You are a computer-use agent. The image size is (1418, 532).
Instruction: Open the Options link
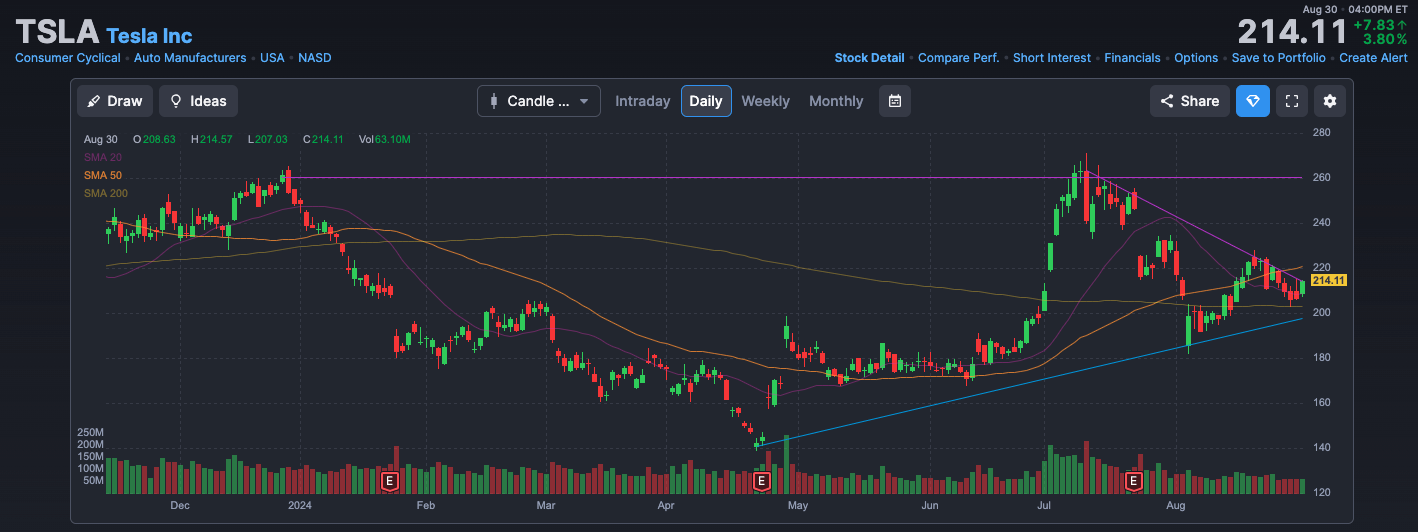click(x=1196, y=58)
